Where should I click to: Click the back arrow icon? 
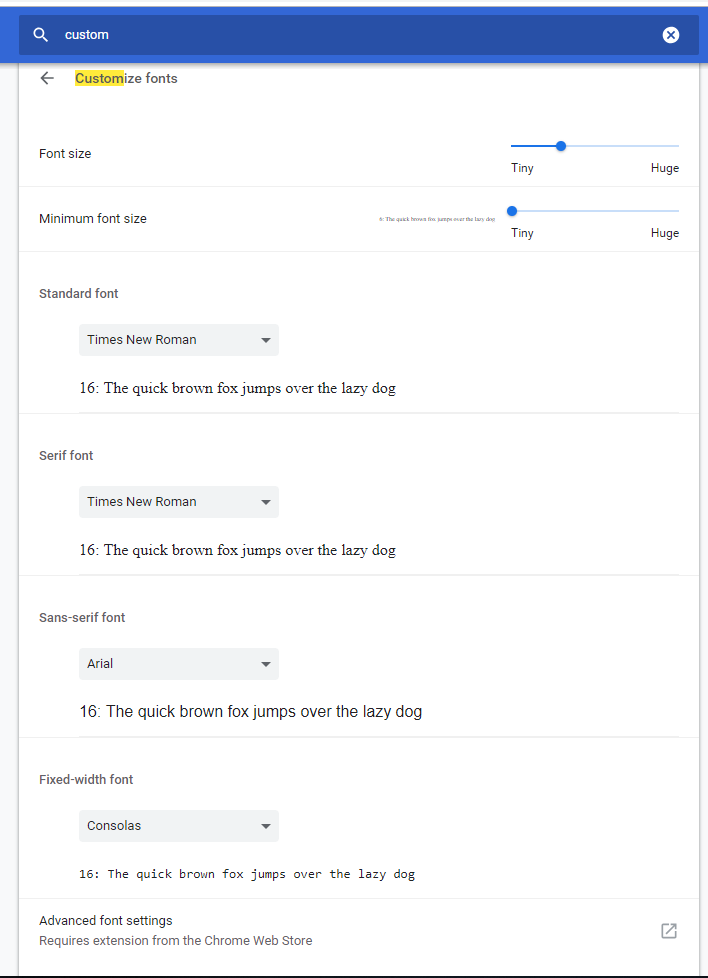point(47,78)
